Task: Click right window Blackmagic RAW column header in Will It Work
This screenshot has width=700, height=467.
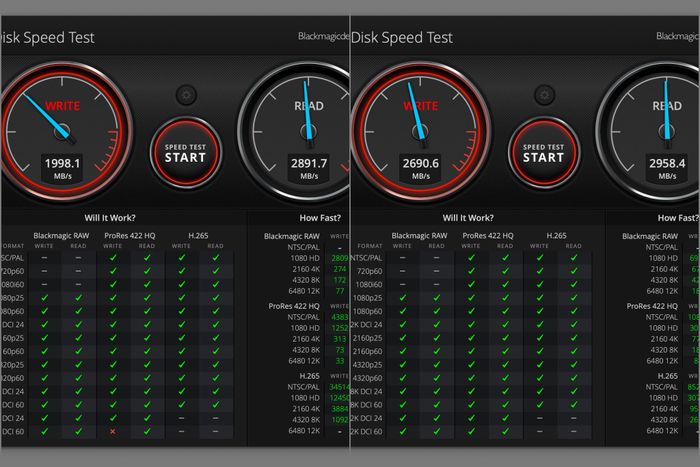Action: (x=419, y=235)
